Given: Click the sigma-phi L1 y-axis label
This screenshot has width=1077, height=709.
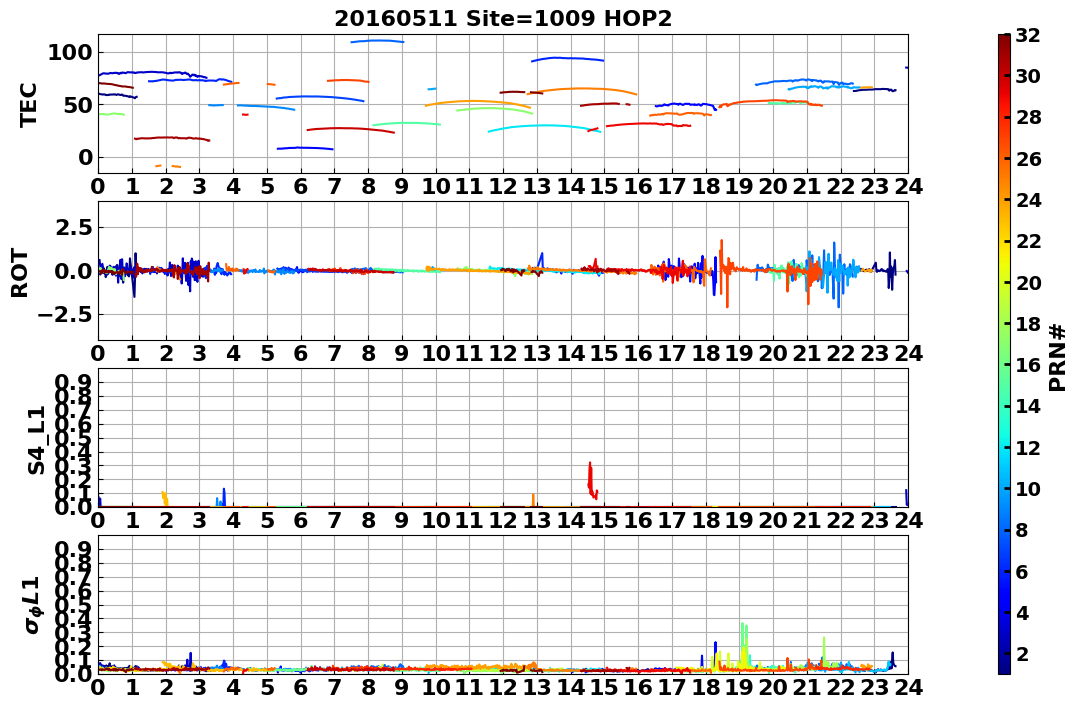Looking at the screenshot, I should [32, 605].
